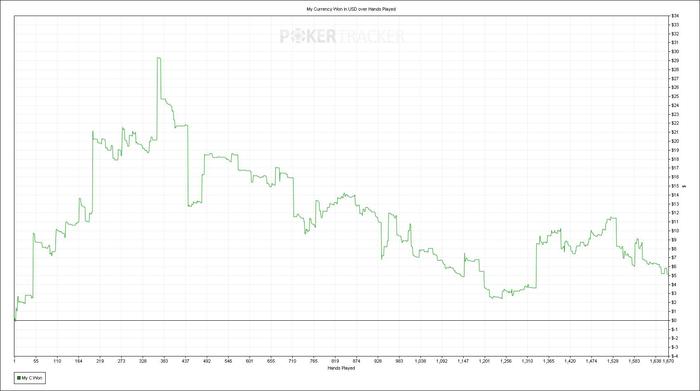Click the '437' x-axis tick label
Viewport: 700px width, 391px height.
186,361
